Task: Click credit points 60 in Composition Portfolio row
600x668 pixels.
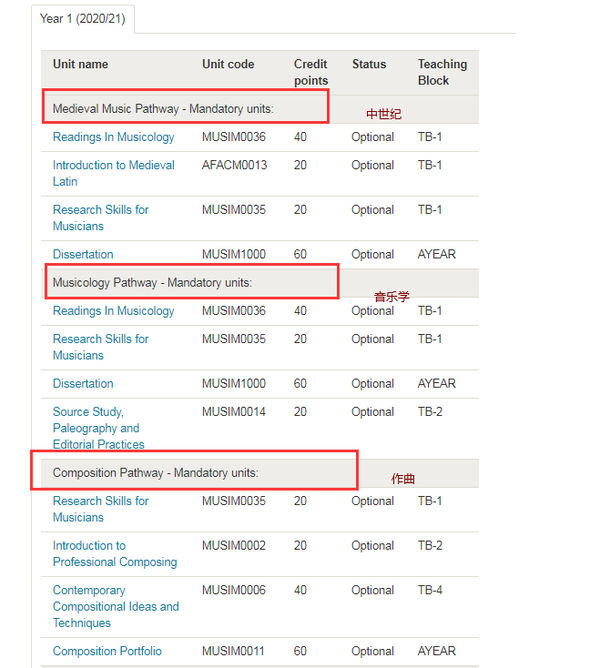Action: (300, 651)
